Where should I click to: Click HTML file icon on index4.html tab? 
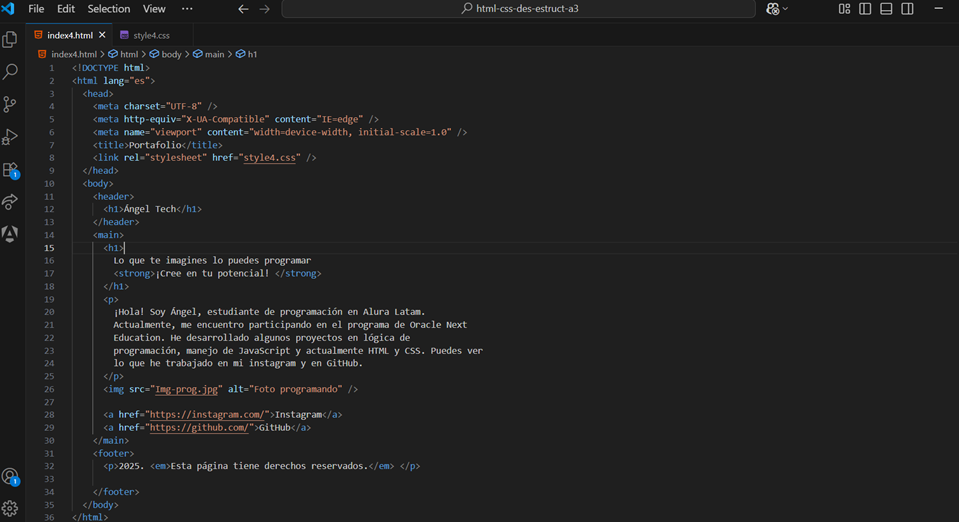click(x=39, y=35)
